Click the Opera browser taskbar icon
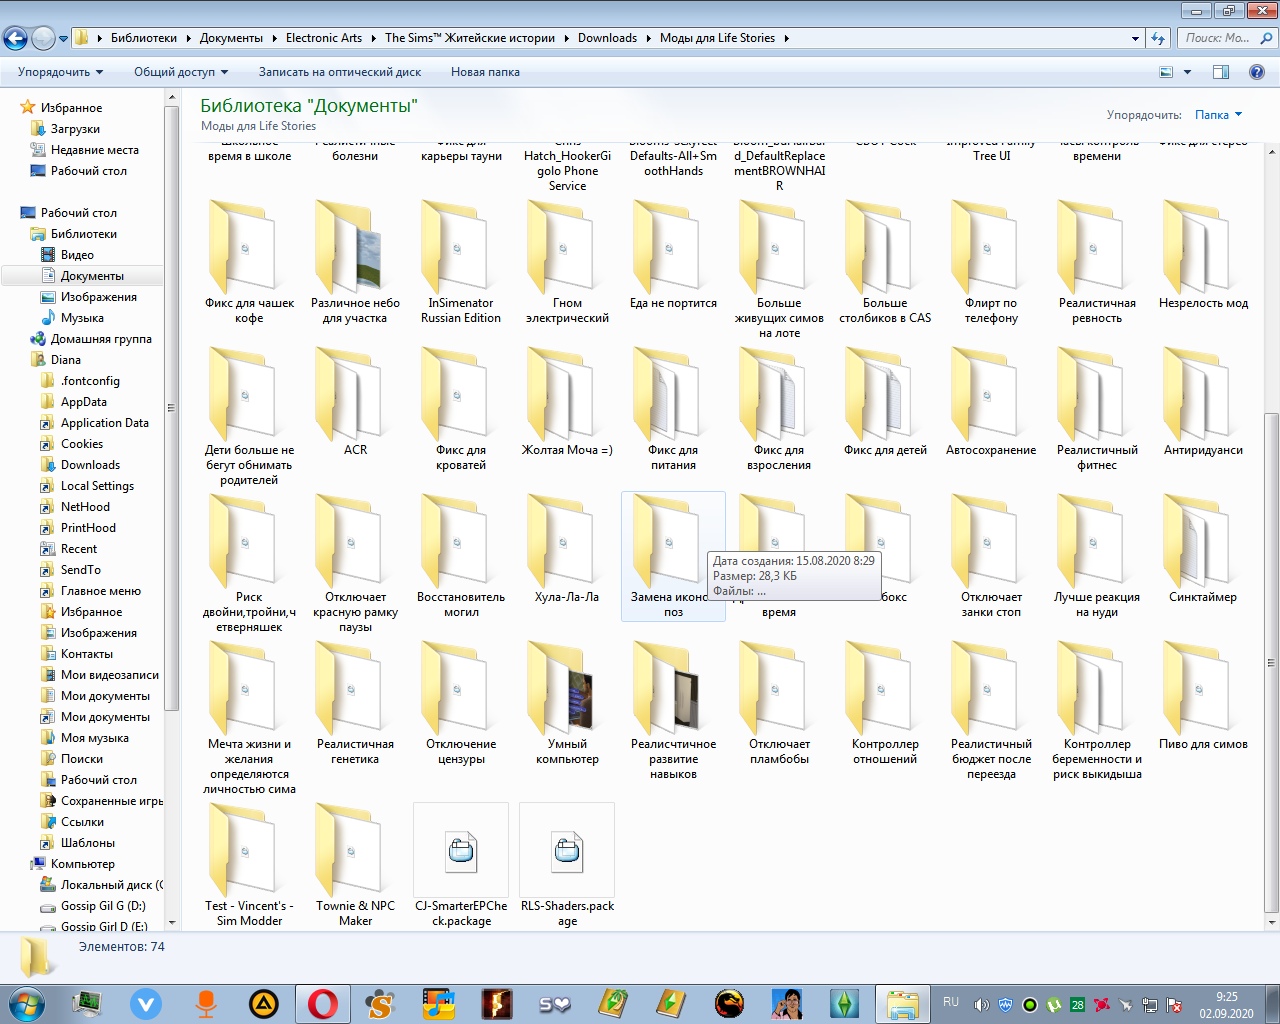This screenshot has height=1024, width=1280. point(322,1003)
